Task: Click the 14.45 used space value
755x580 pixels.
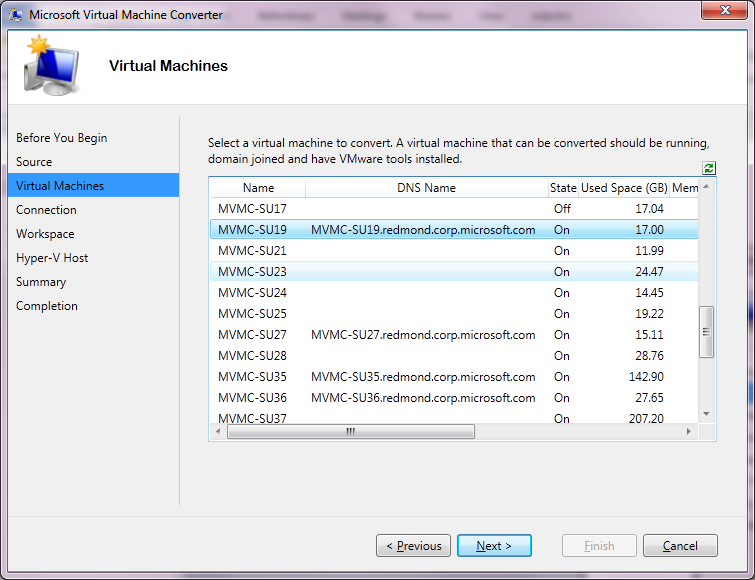Action: pos(649,293)
